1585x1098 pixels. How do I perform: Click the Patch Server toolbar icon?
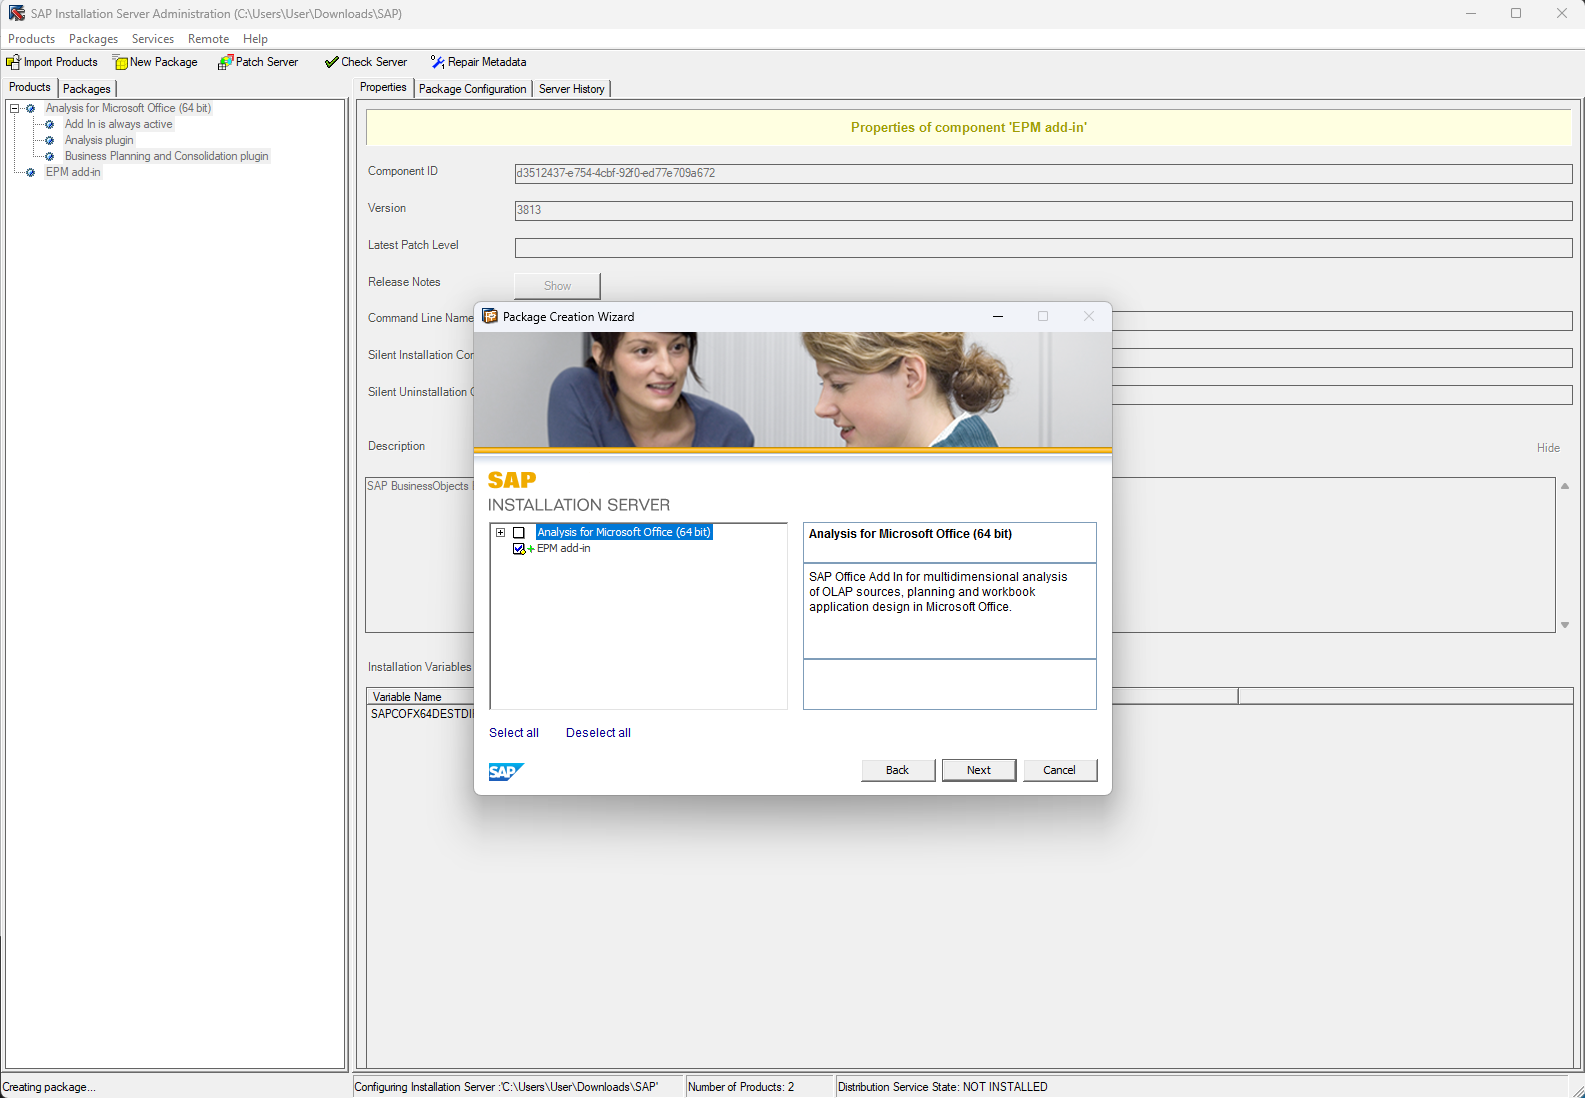pyautogui.click(x=226, y=62)
